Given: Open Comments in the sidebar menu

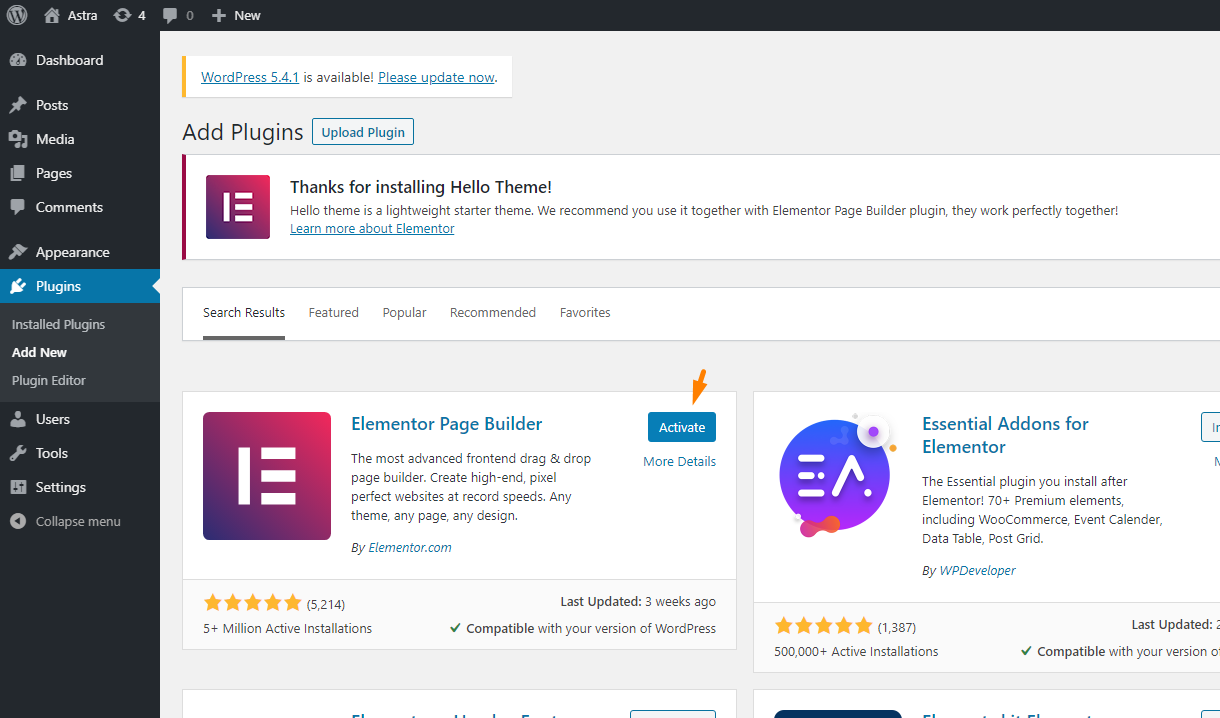Looking at the screenshot, I should pos(80,207).
